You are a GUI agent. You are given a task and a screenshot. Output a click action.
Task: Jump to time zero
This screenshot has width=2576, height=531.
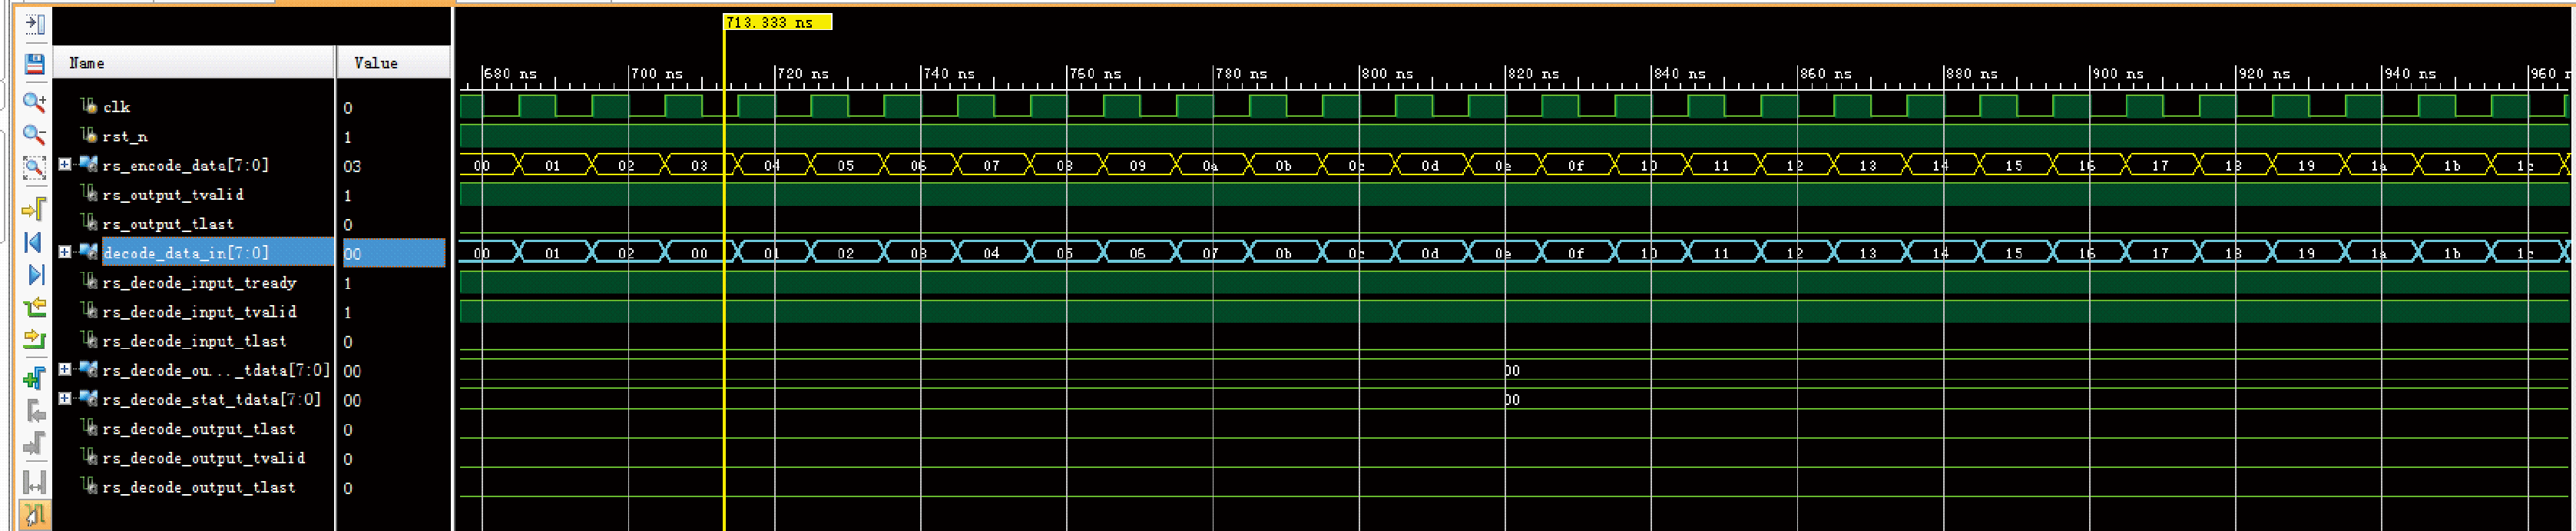pos(34,242)
